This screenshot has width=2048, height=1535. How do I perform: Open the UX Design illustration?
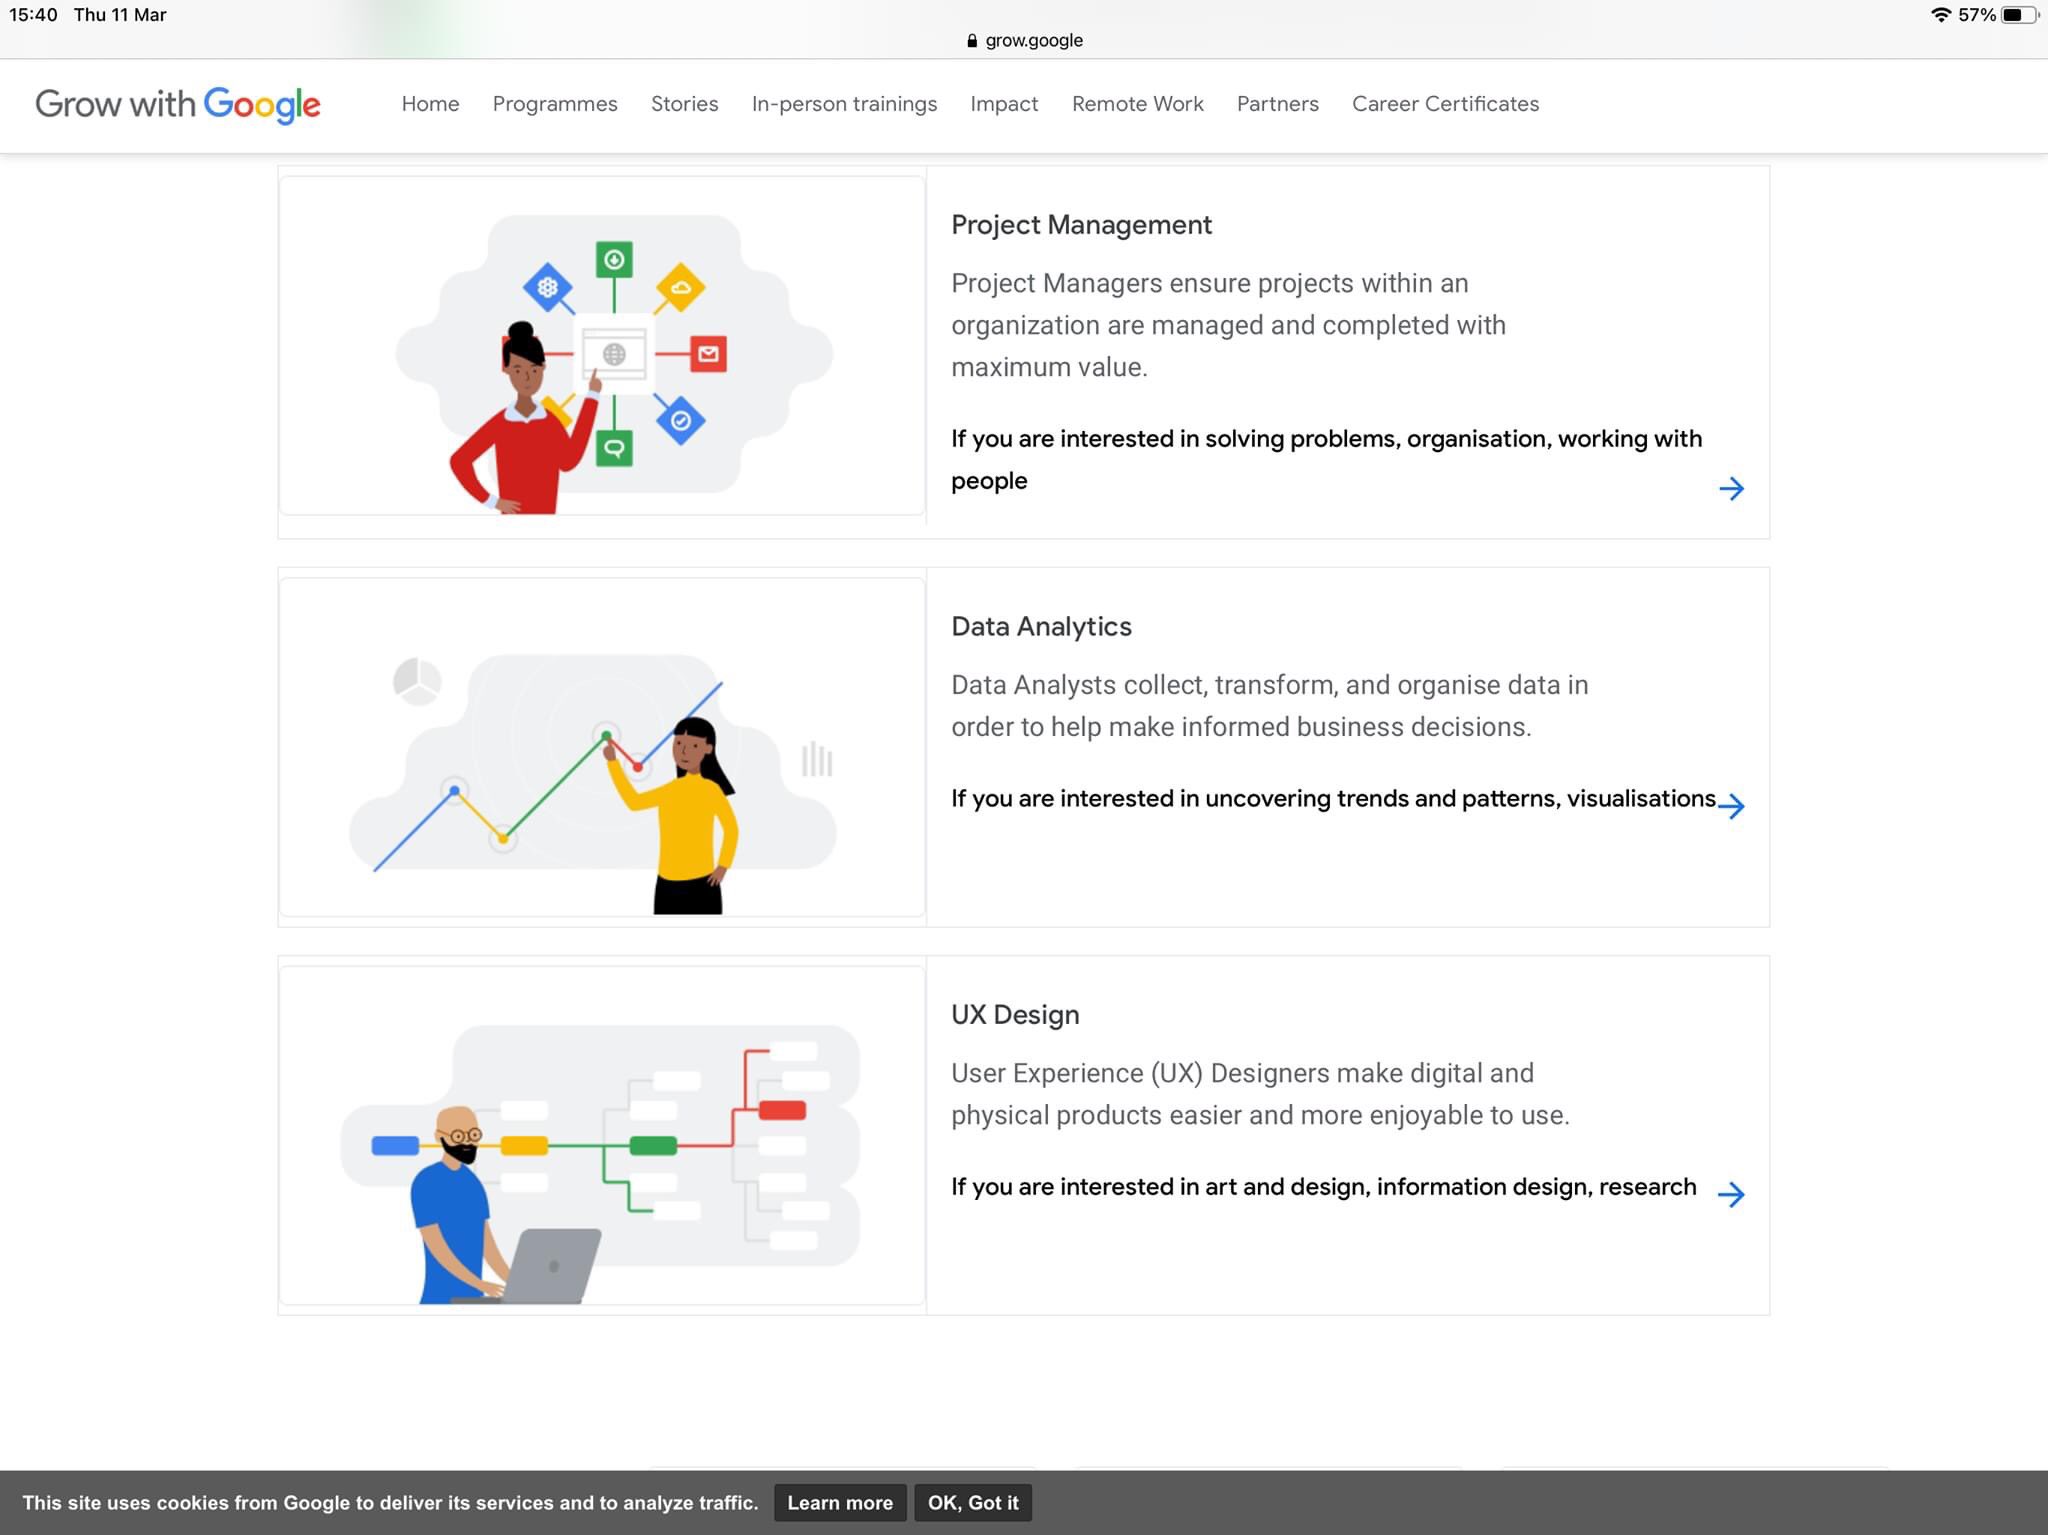pyautogui.click(x=602, y=1135)
